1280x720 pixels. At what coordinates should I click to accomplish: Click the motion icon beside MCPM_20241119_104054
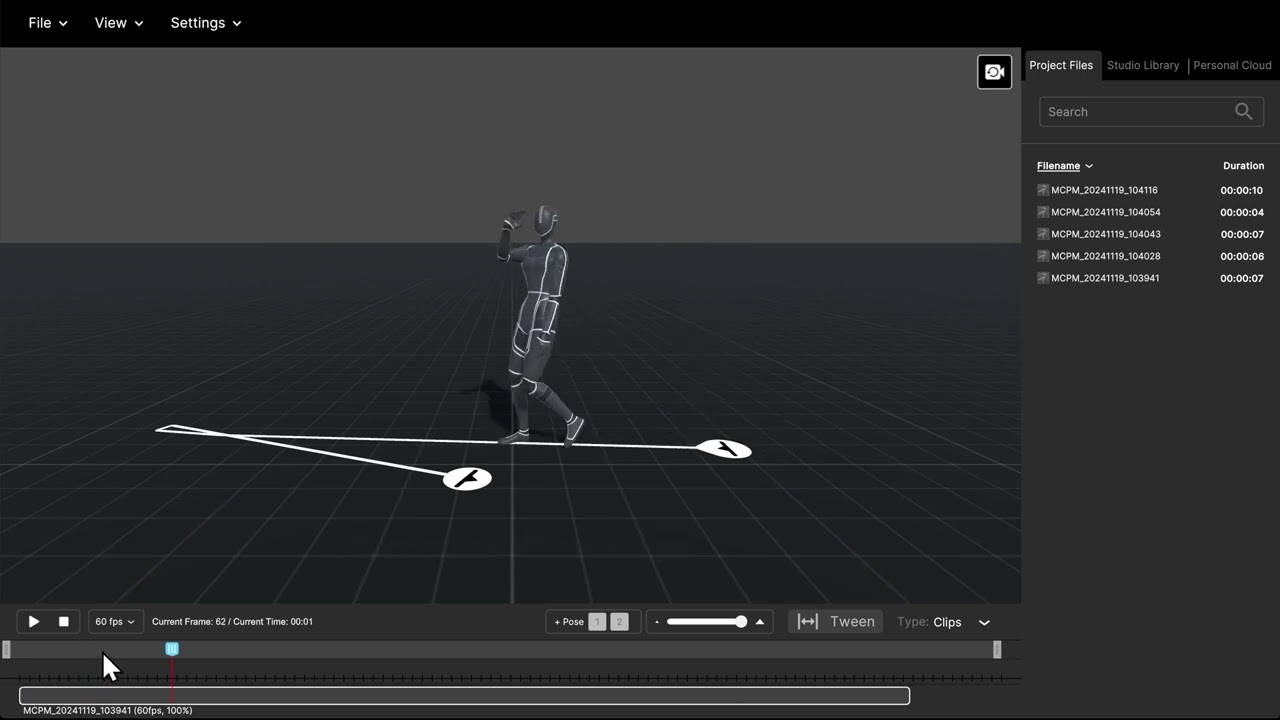(1043, 212)
